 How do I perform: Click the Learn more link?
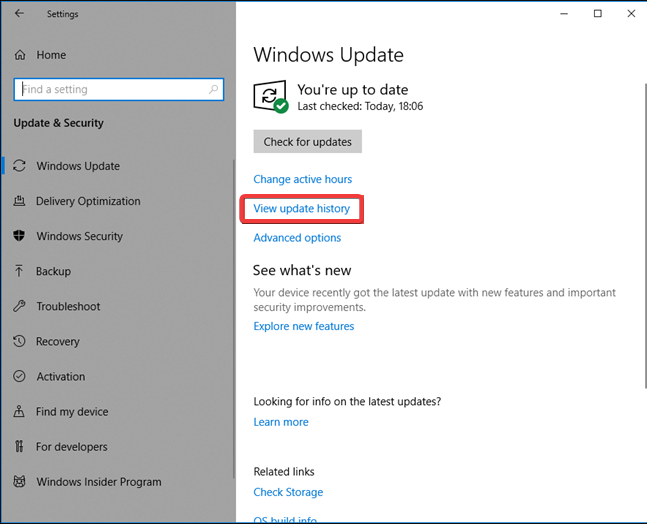click(281, 422)
